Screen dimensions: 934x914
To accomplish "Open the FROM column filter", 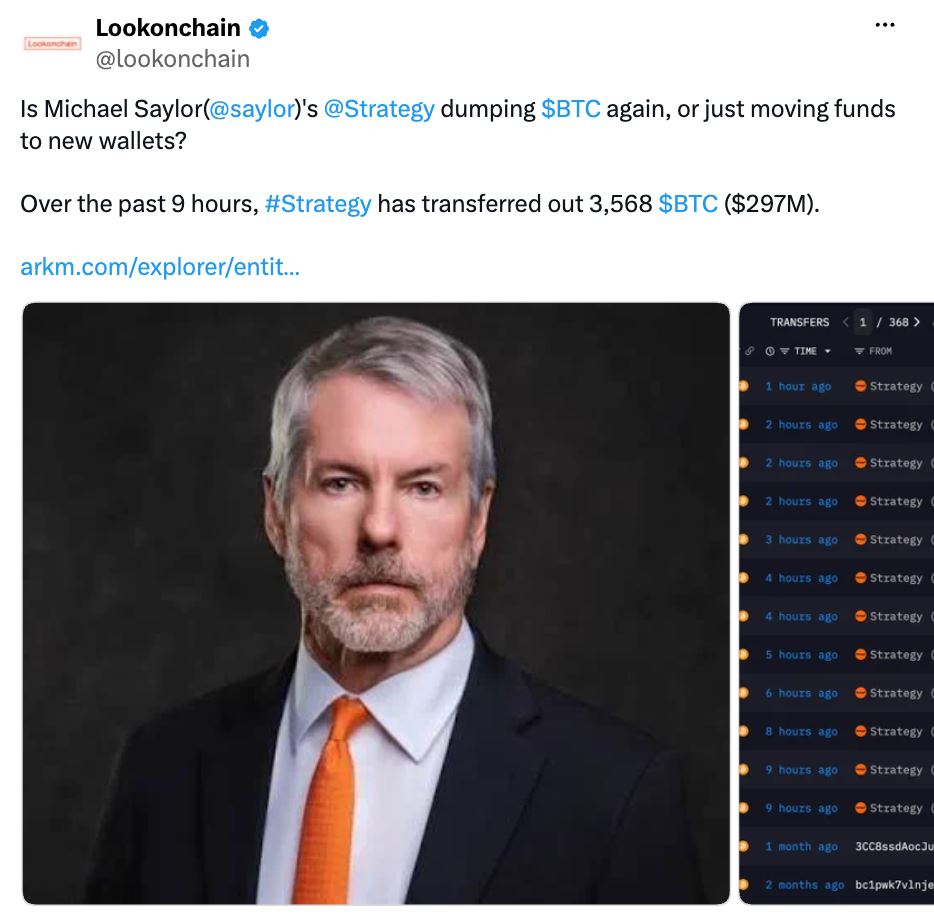I will coord(859,352).
